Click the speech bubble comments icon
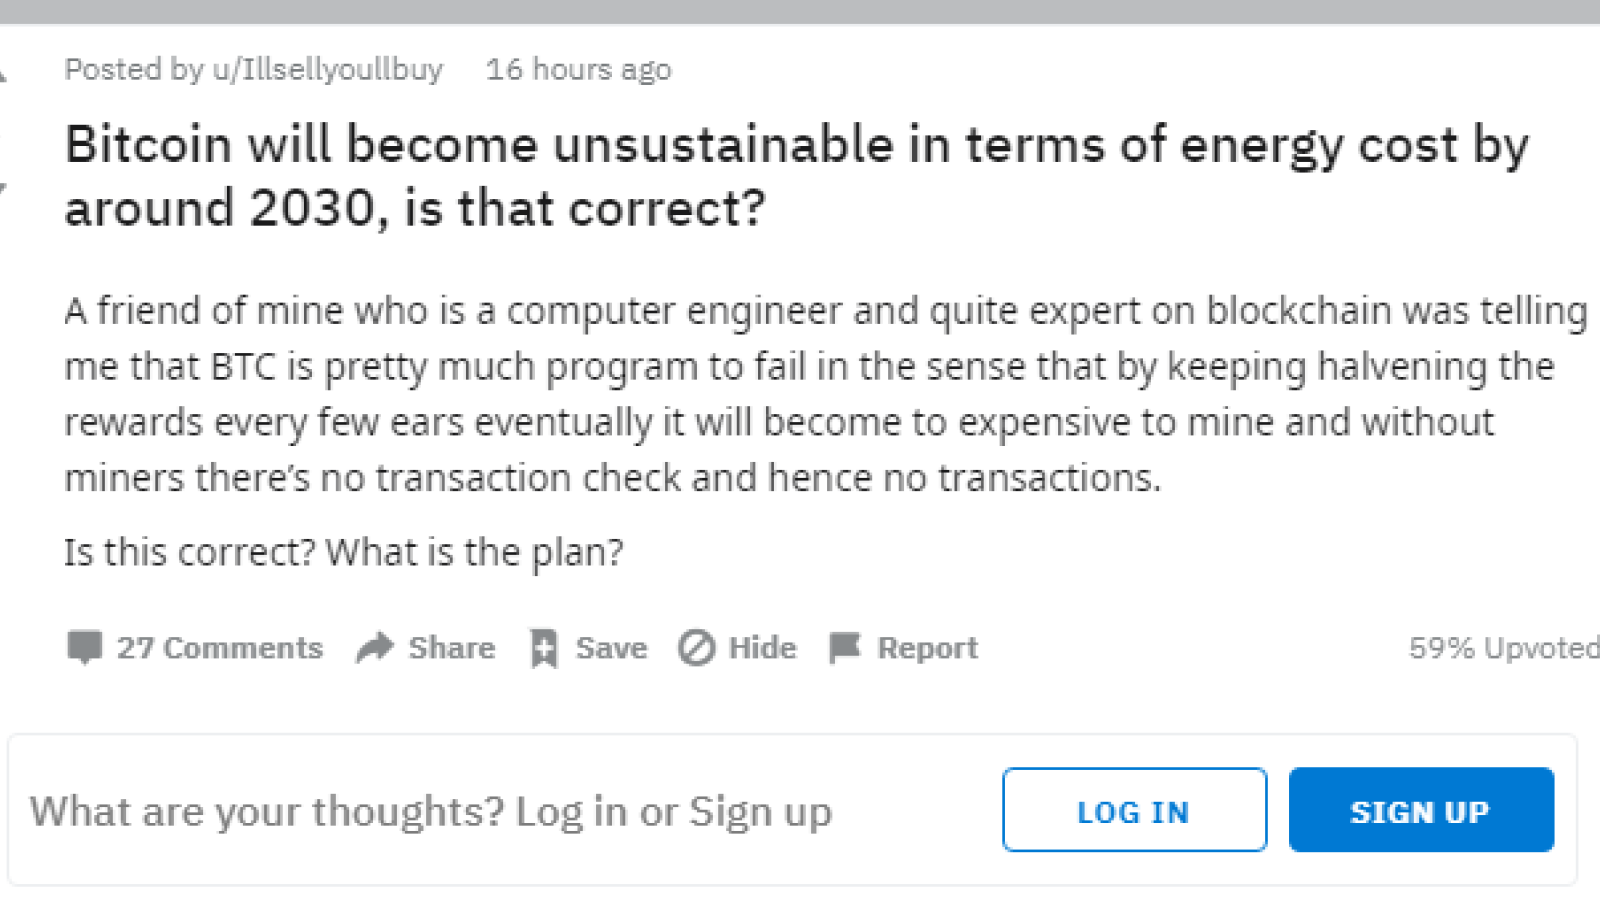This screenshot has height=900, width=1600. pos(85,648)
